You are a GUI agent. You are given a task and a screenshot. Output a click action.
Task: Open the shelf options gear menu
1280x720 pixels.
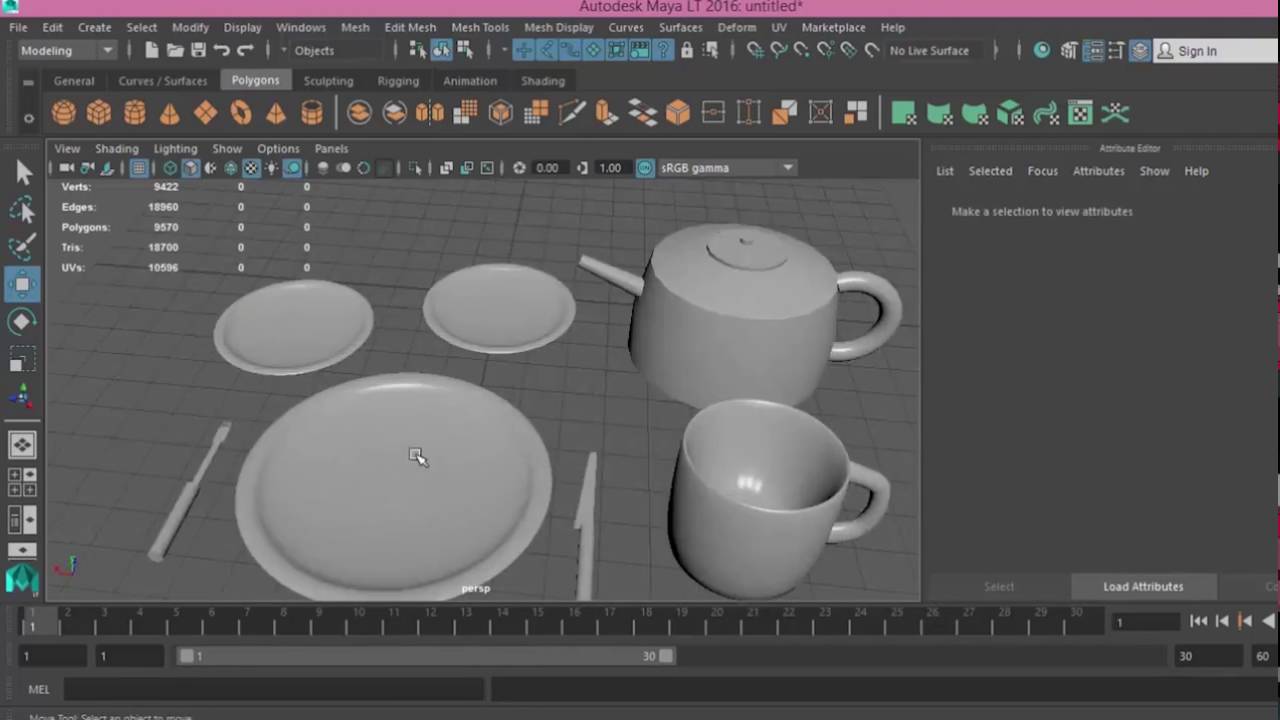[28, 118]
